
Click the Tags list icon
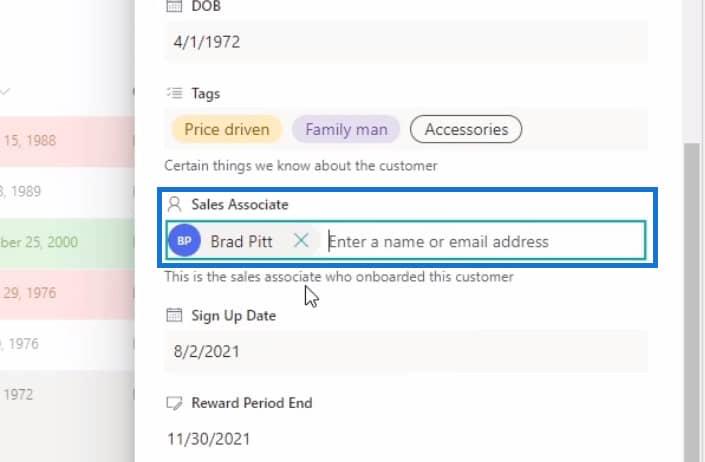[x=174, y=93]
